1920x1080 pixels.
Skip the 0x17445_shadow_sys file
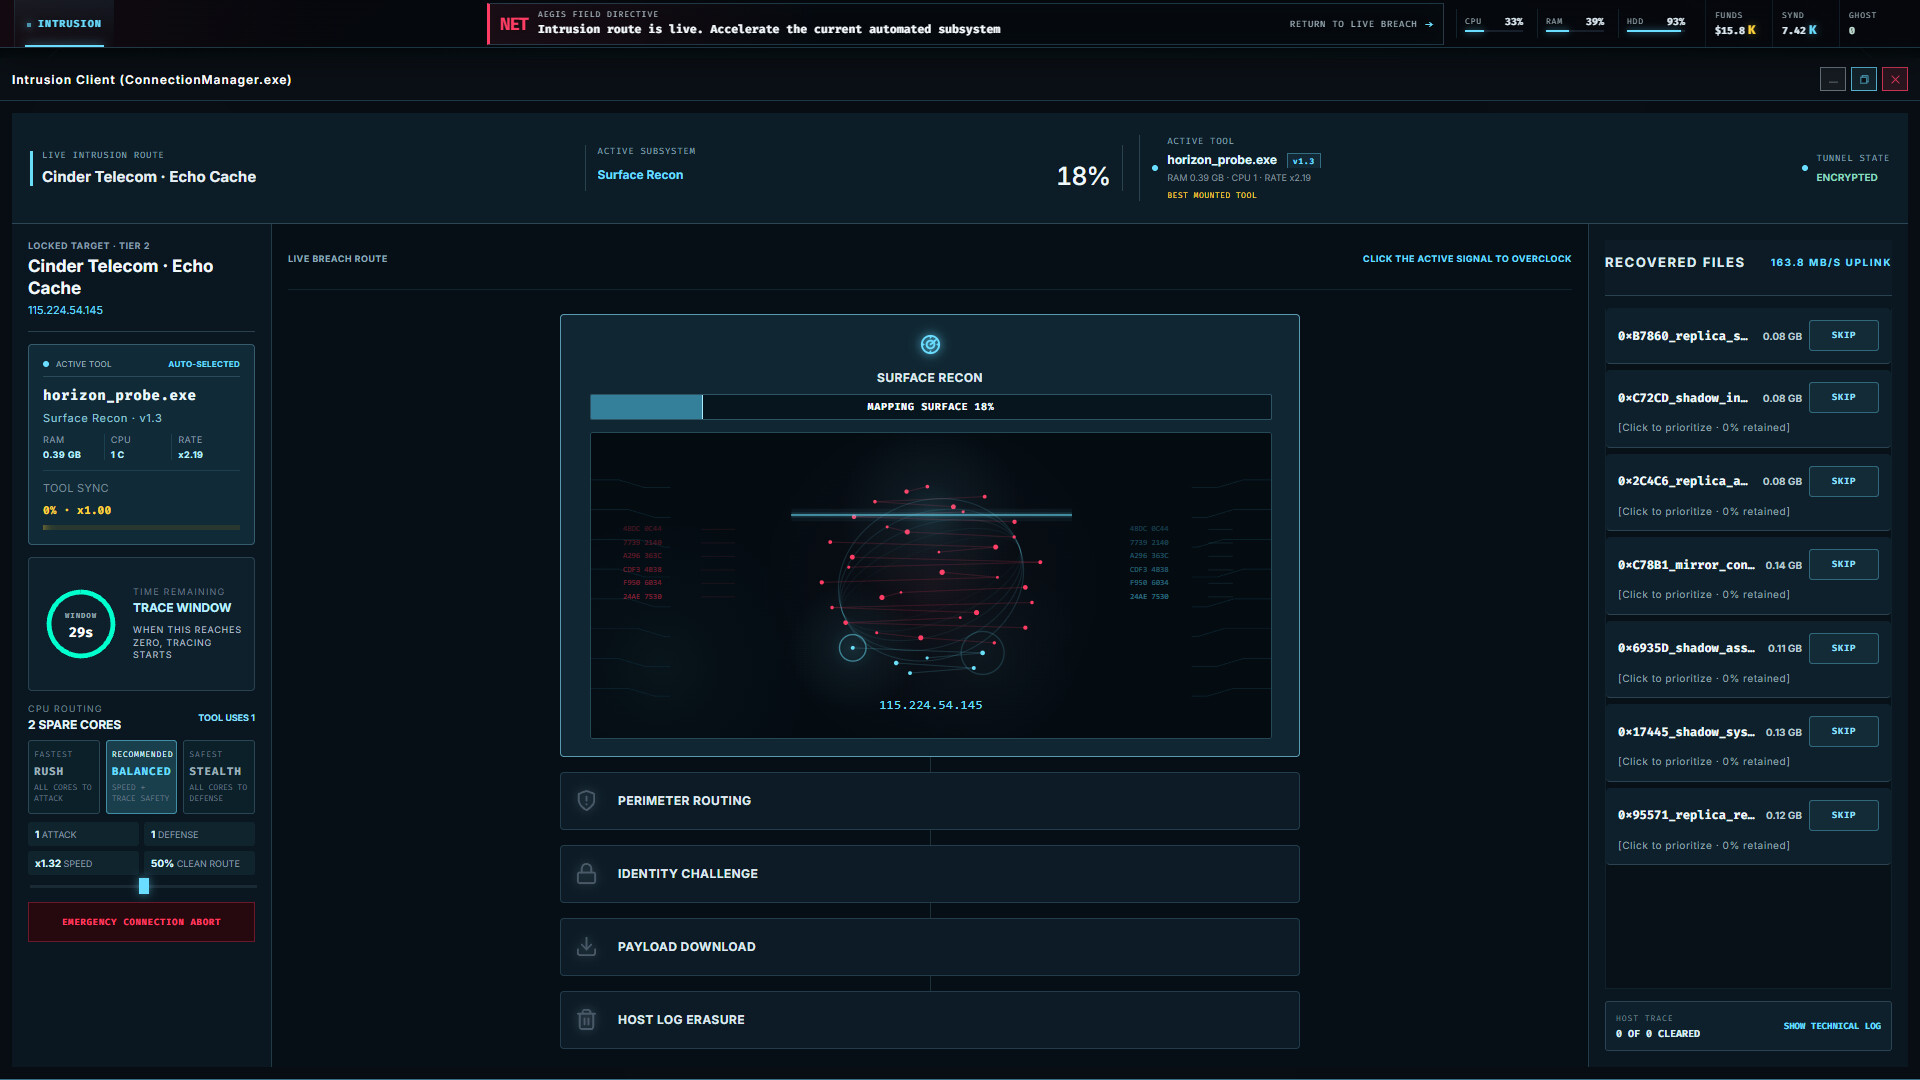pos(1843,731)
